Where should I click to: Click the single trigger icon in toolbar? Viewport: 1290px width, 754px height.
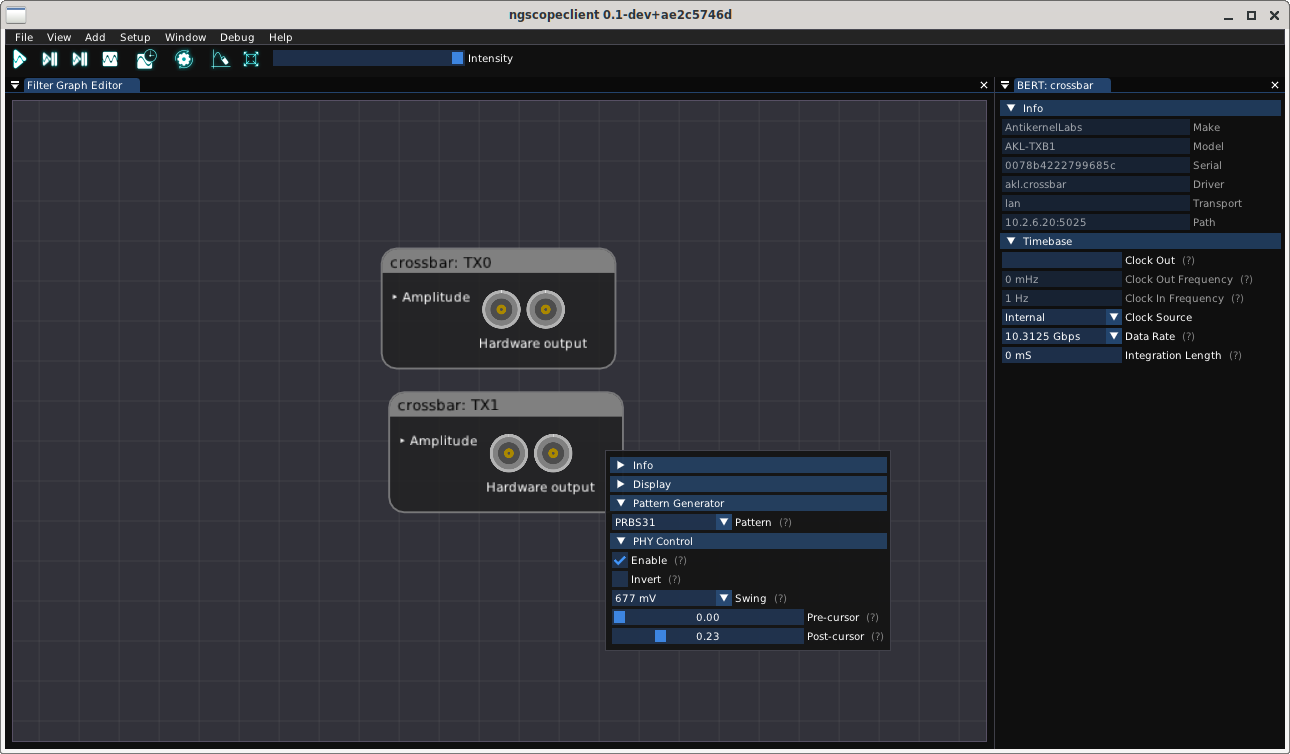(x=49, y=59)
